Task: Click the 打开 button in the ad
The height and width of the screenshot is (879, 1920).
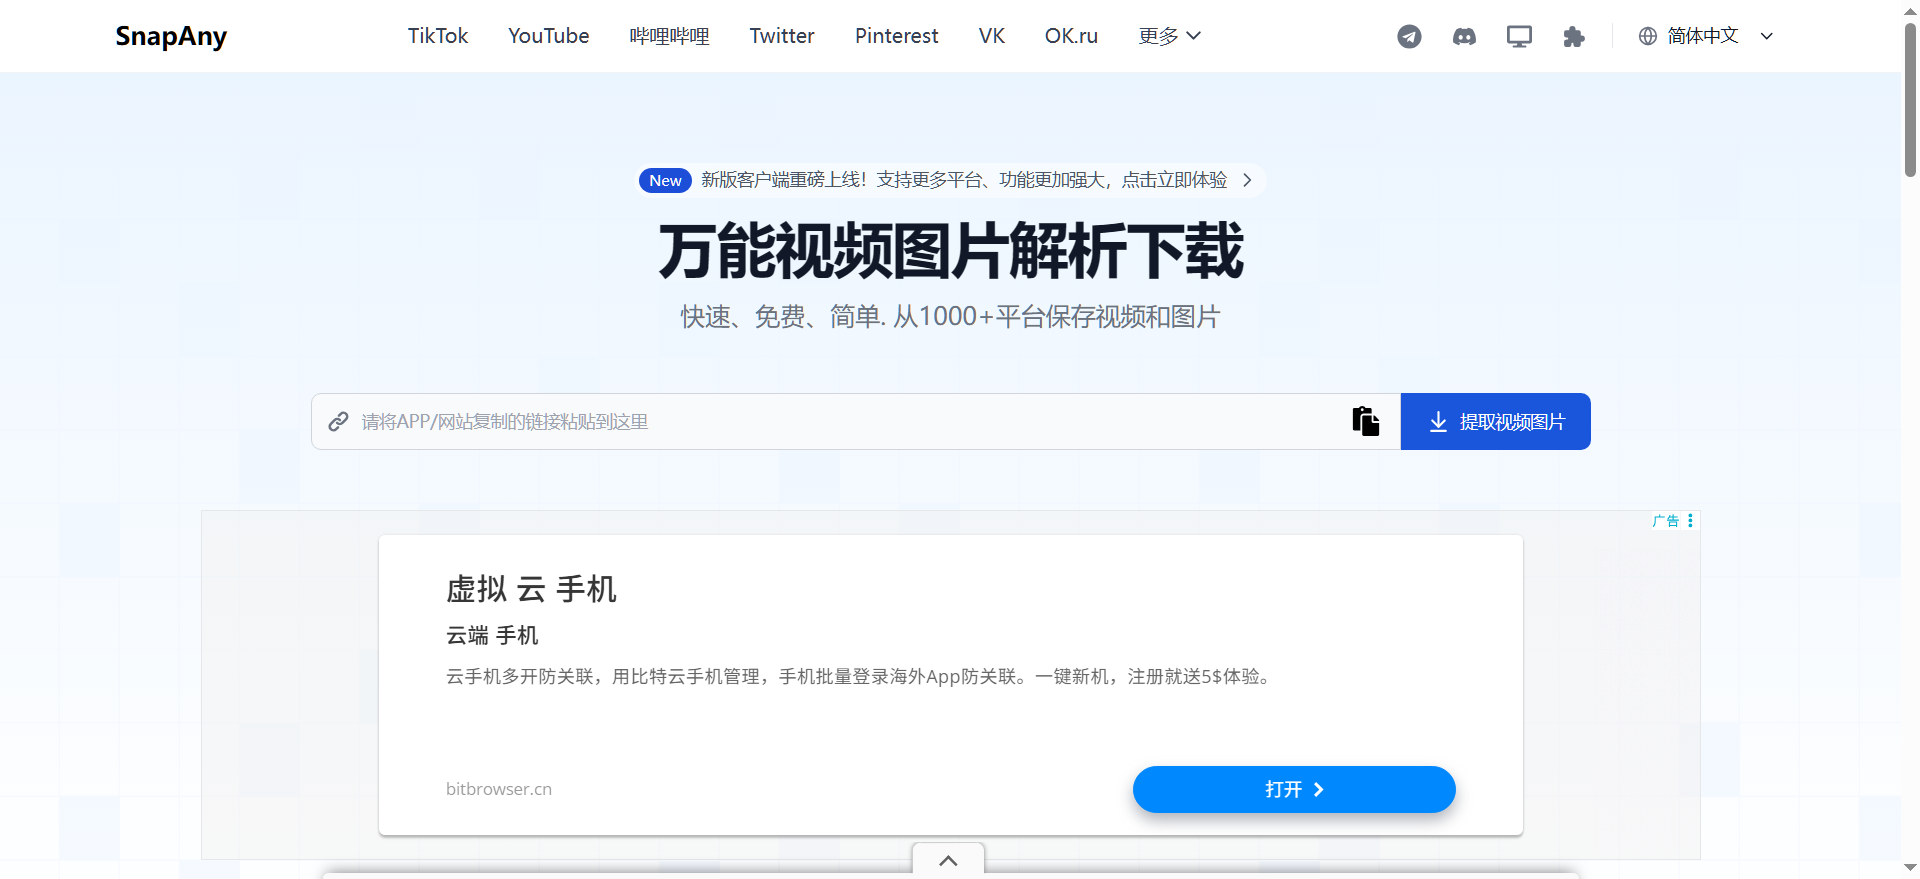Action: [1294, 789]
